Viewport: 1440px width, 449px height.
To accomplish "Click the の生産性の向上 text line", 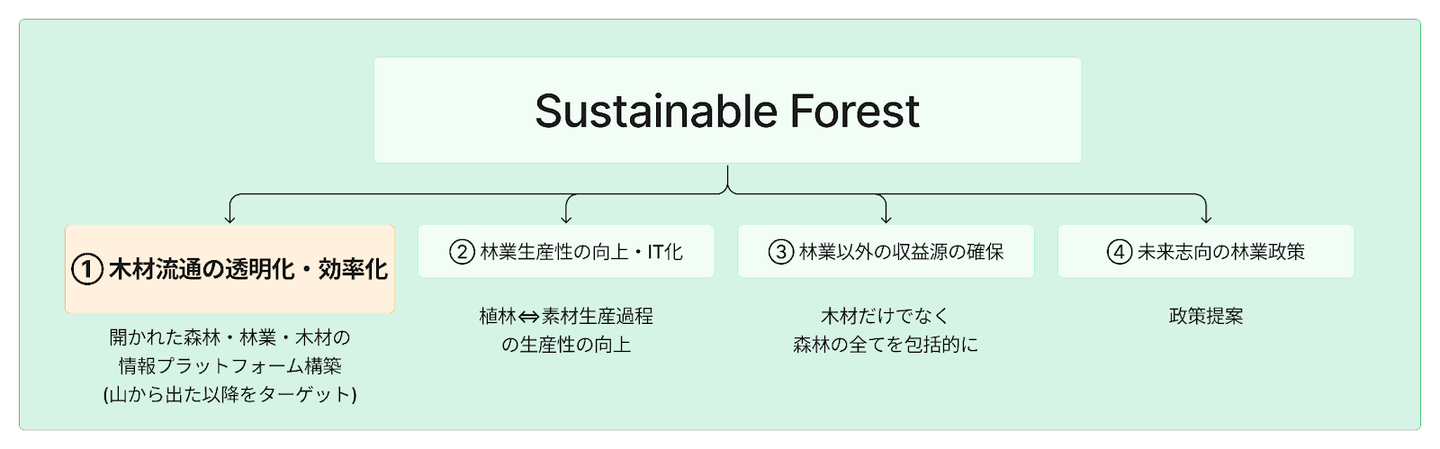I will click(566, 345).
